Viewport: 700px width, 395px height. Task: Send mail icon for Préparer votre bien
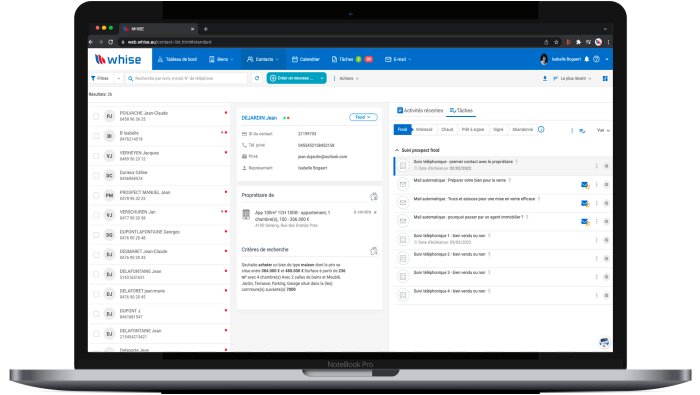pos(585,184)
